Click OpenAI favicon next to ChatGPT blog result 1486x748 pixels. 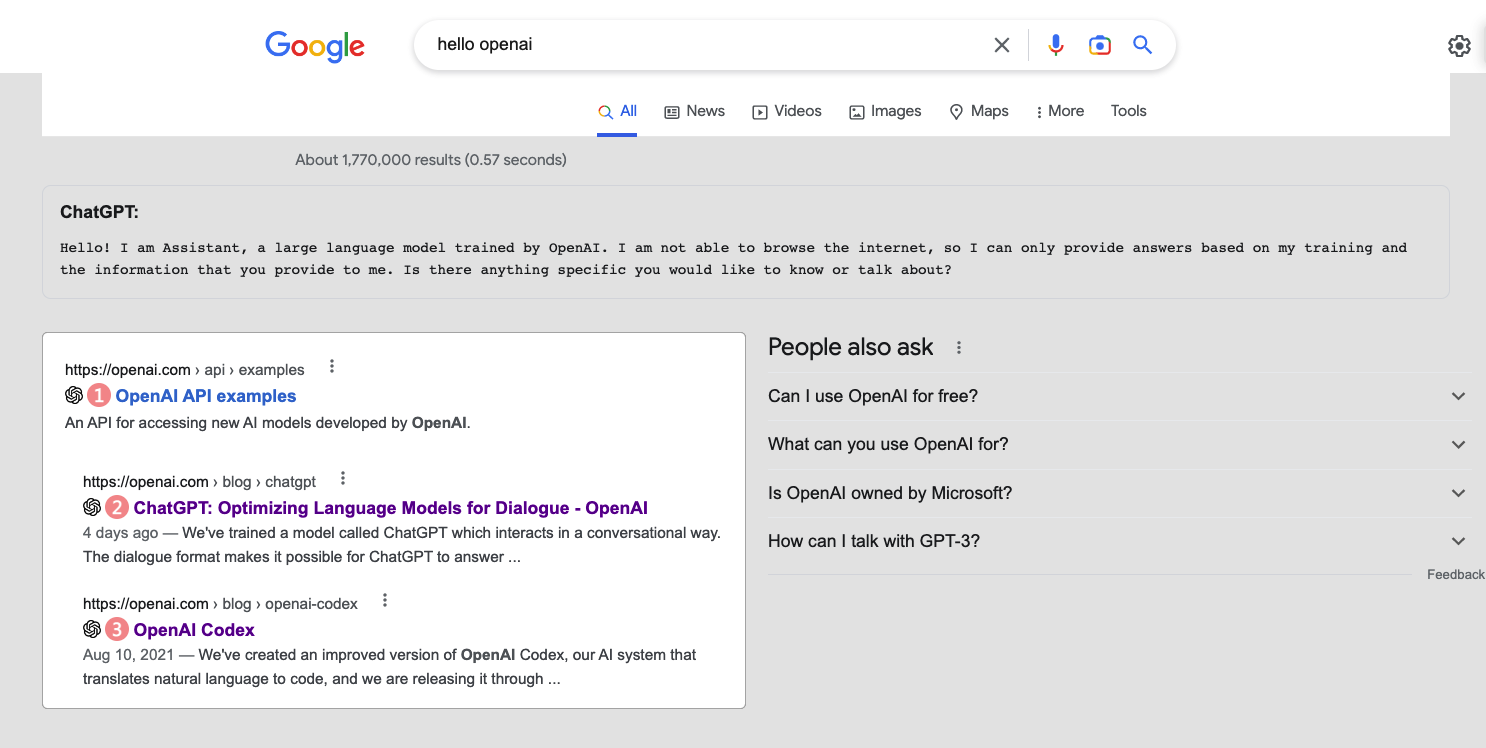pyautogui.click(x=92, y=508)
